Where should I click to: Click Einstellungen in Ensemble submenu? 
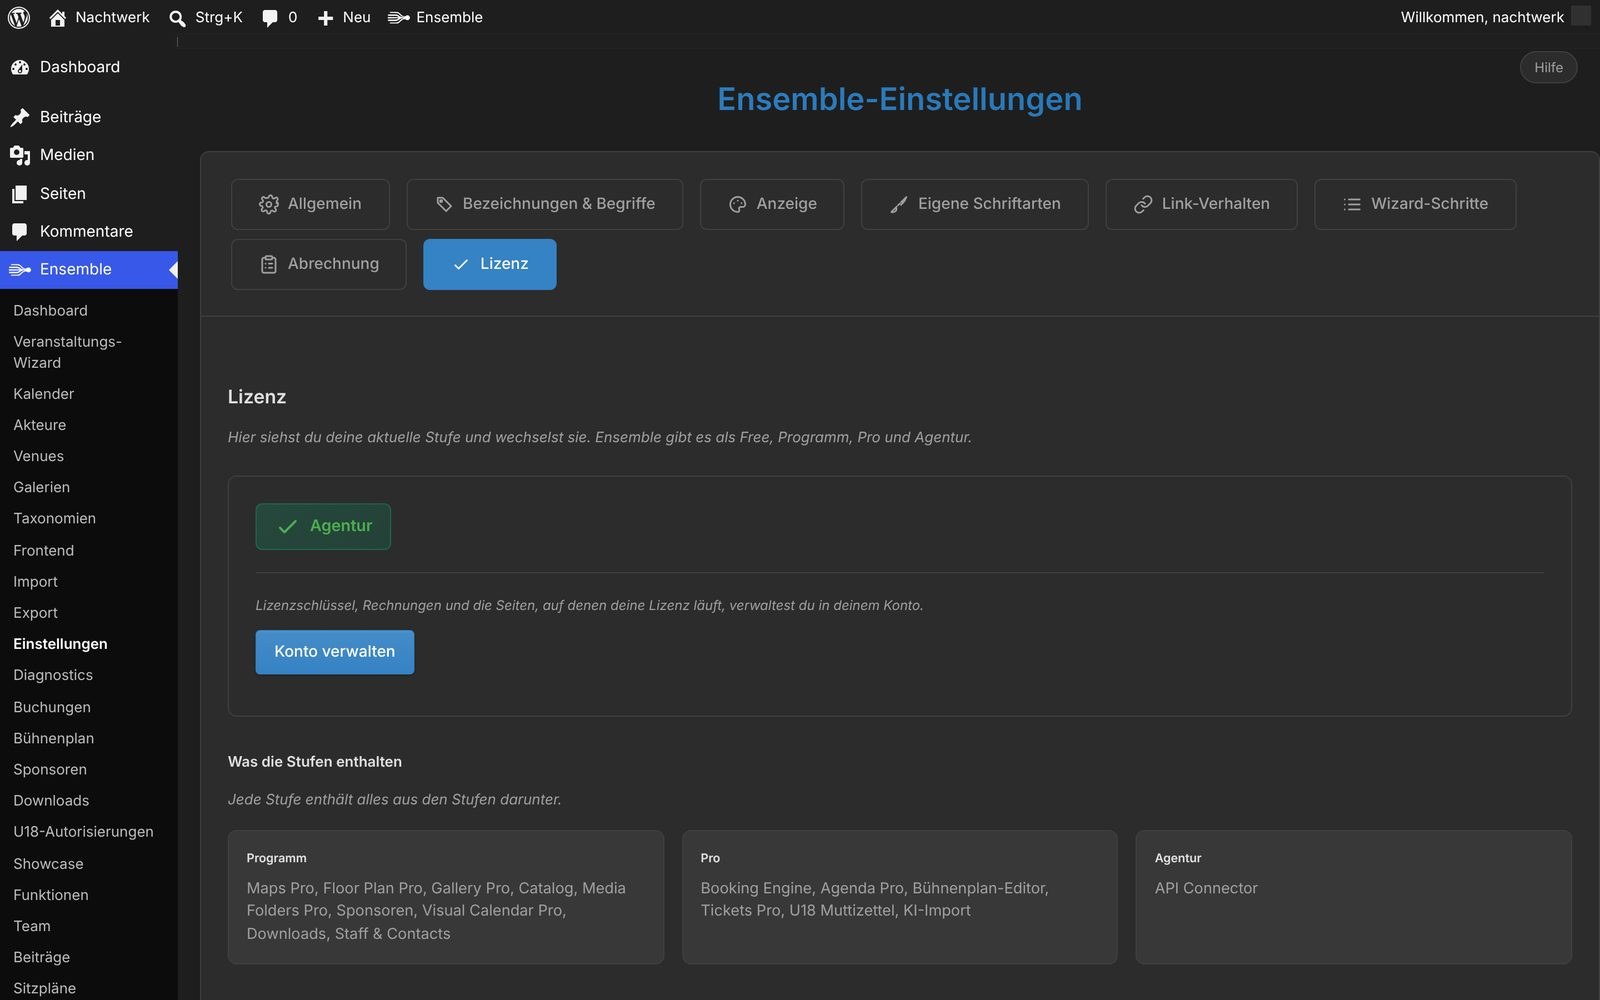click(x=60, y=644)
